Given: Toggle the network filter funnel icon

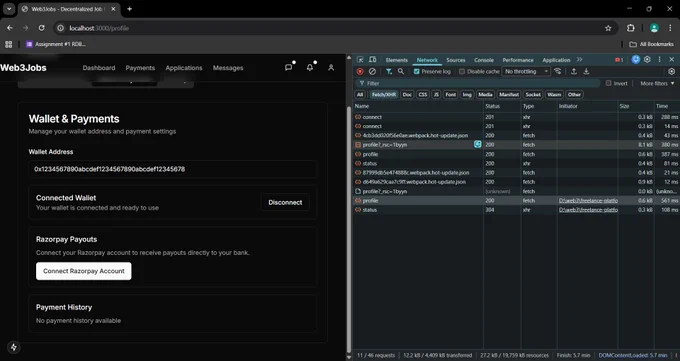Looking at the screenshot, I should 389,72.
